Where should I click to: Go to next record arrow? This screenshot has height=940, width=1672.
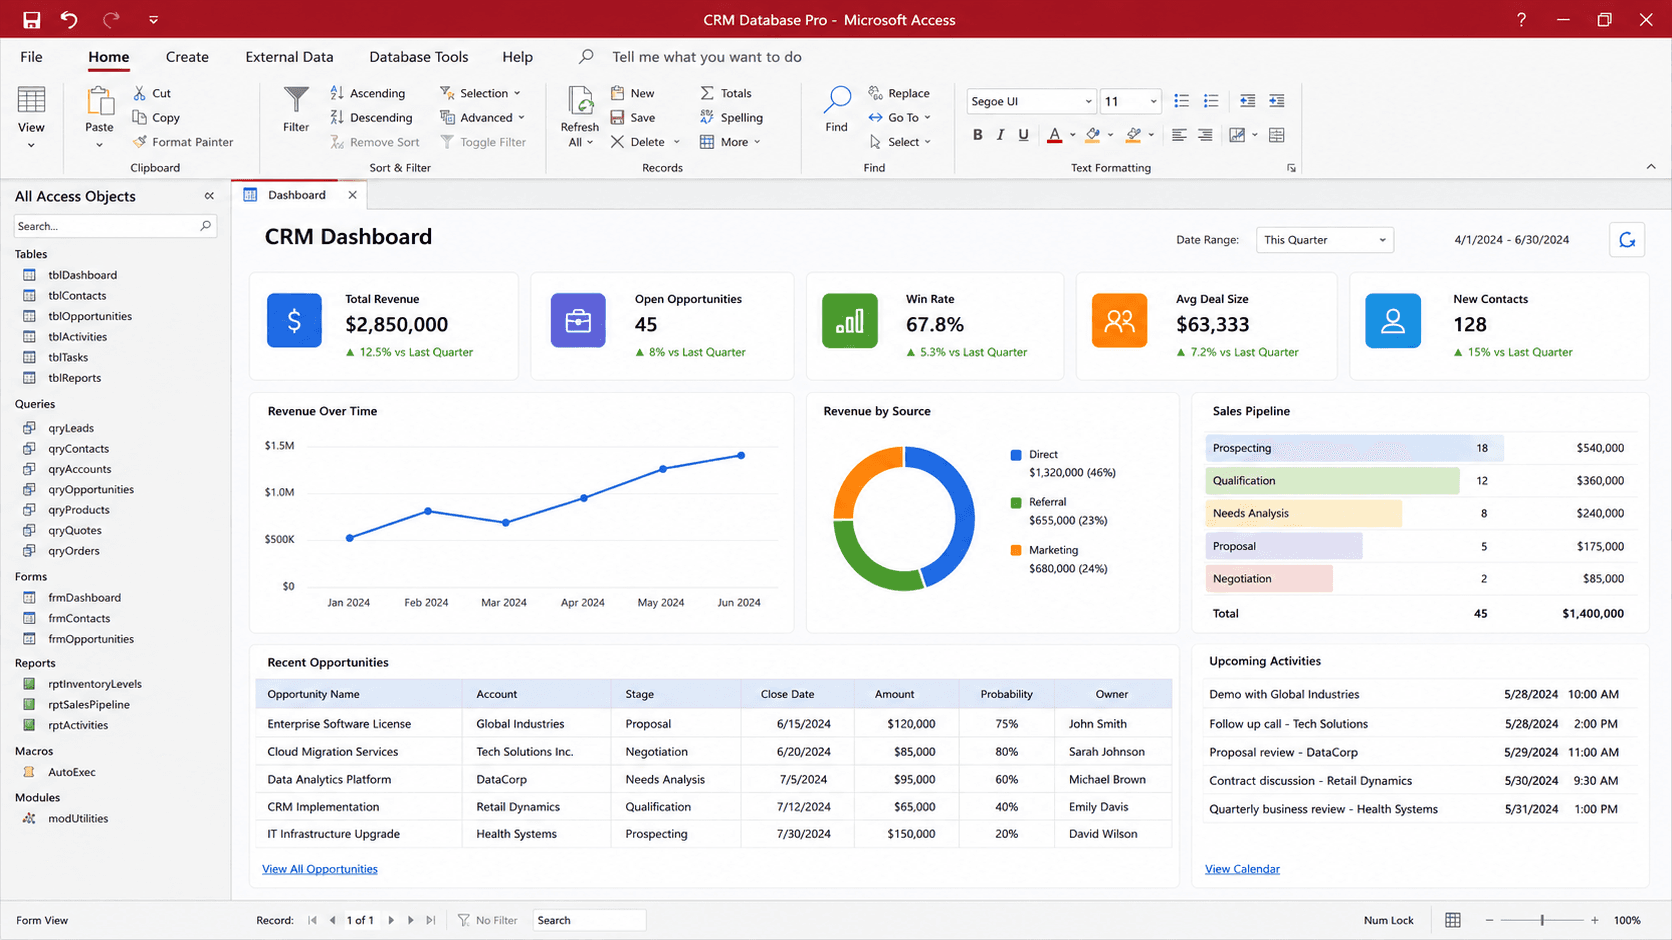391,920
